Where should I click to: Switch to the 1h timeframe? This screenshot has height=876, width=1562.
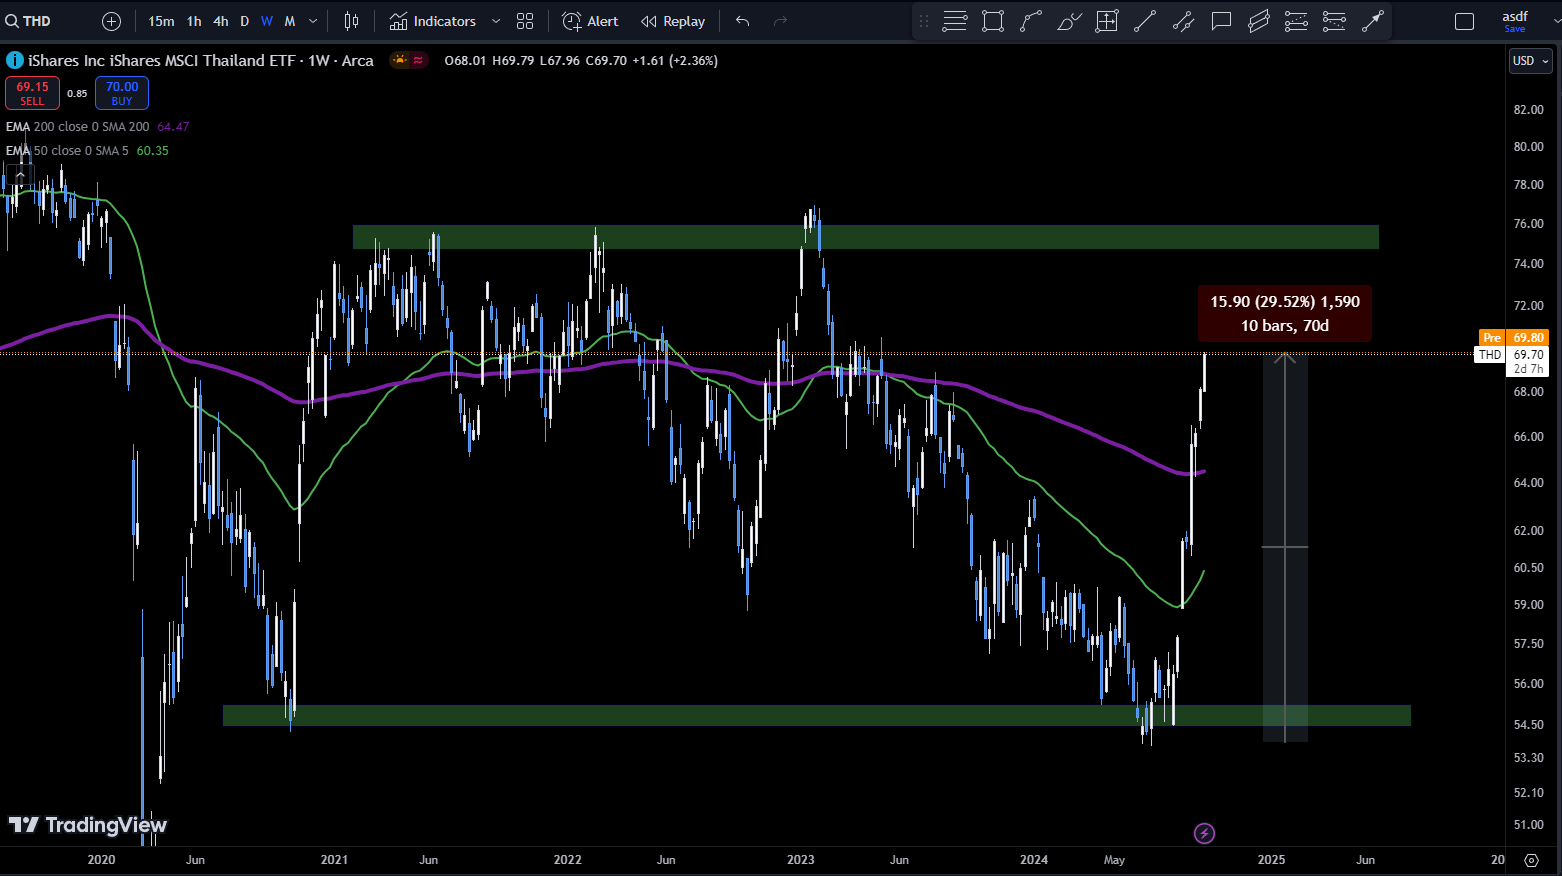click(x=194, y=21)
